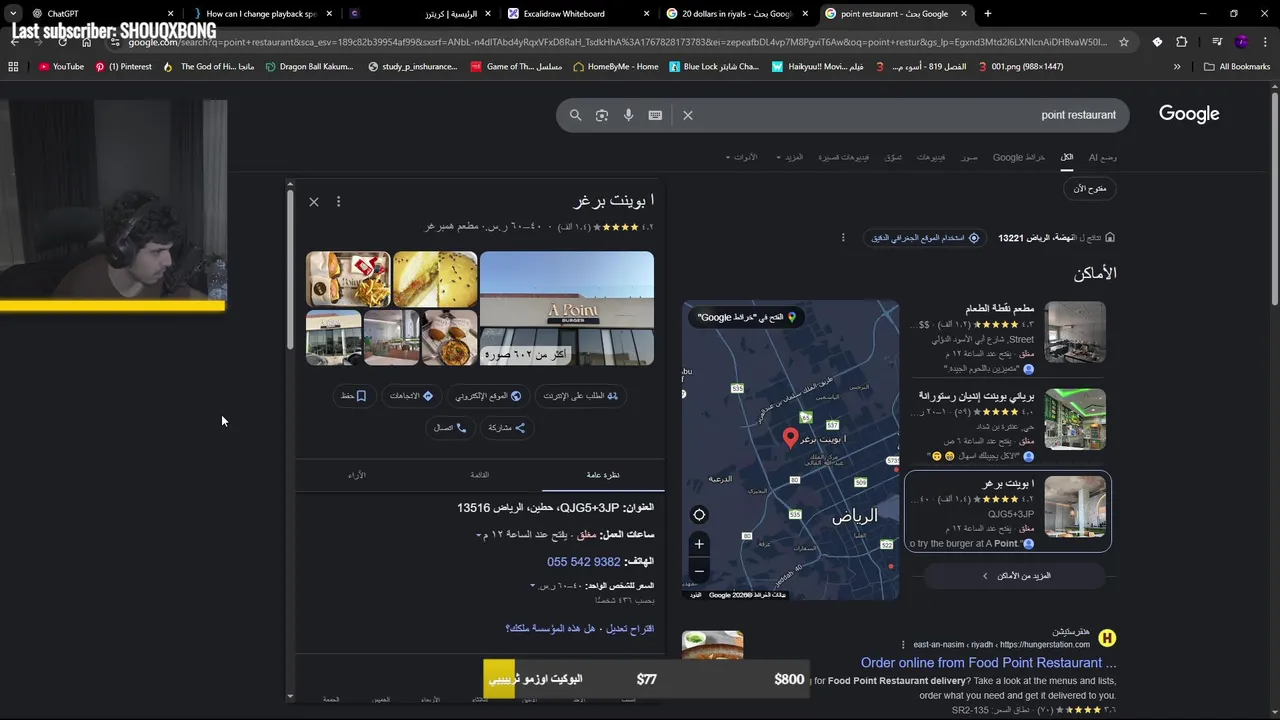Click the Share (مشاركة) button
The width and height of the screenshot is (1280, 720).
pyautogui.click(x=506, y=428)
